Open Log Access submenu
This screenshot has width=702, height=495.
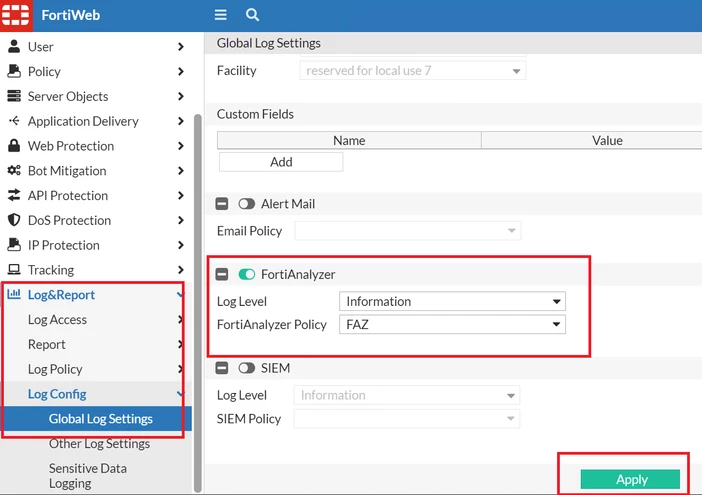(96, 320)
